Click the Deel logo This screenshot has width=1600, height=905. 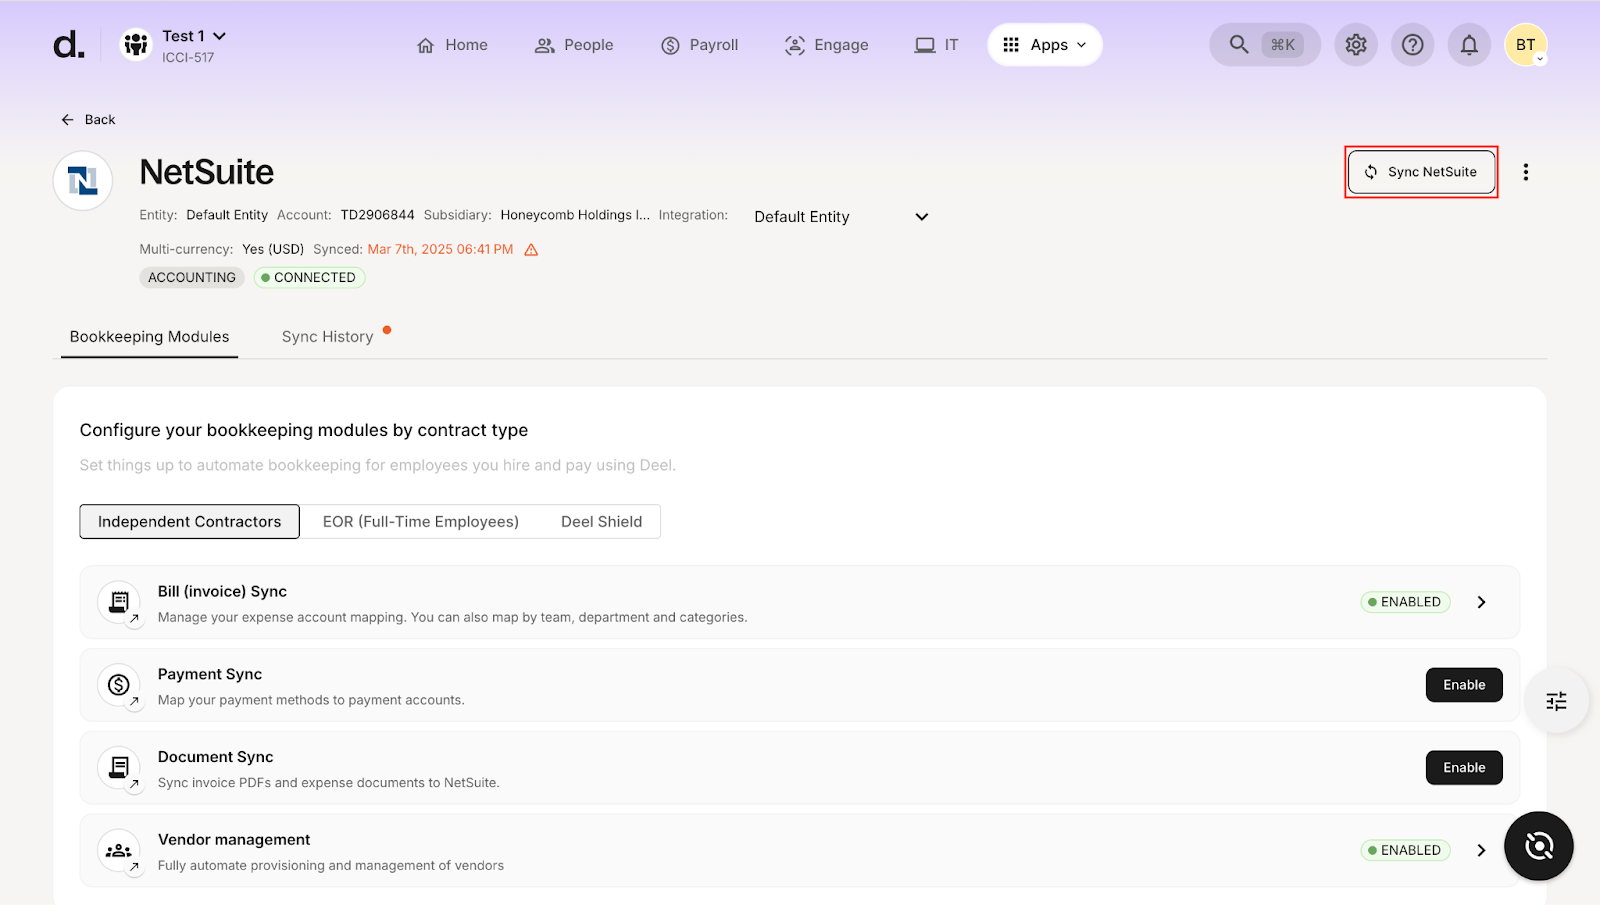coord(69,45)
